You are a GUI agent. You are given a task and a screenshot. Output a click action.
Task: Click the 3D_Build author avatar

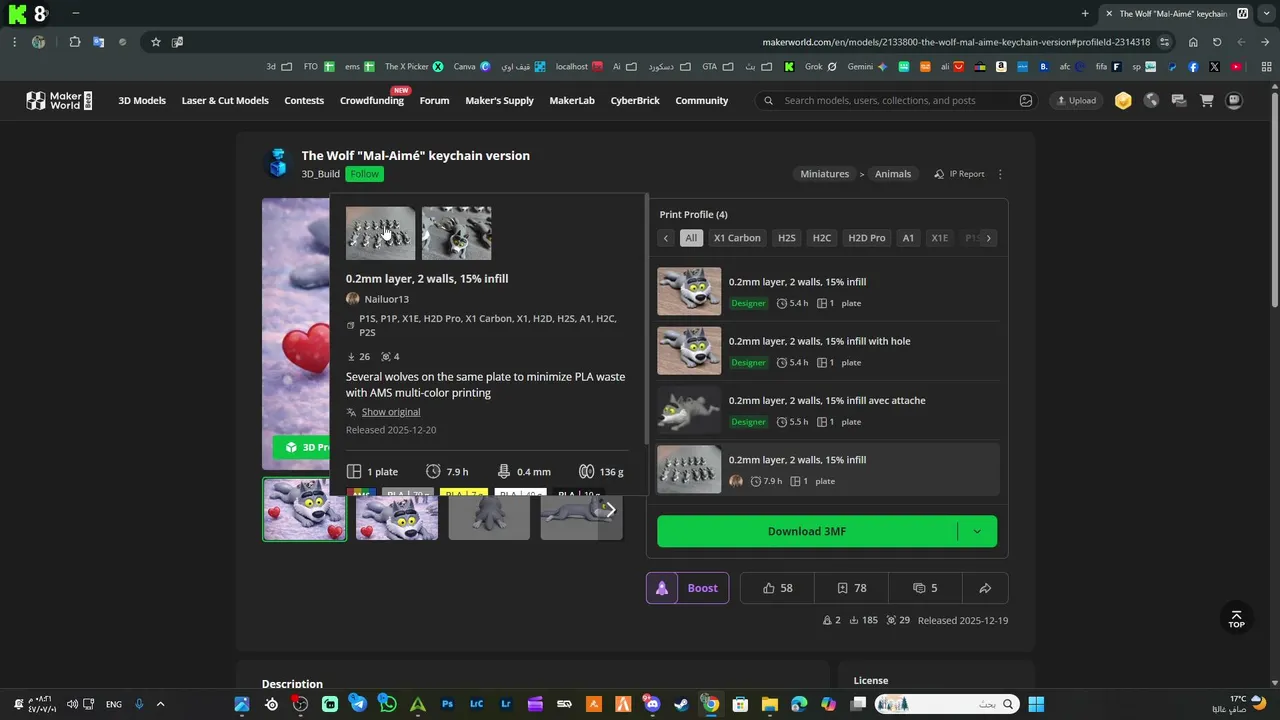point(277,163)
